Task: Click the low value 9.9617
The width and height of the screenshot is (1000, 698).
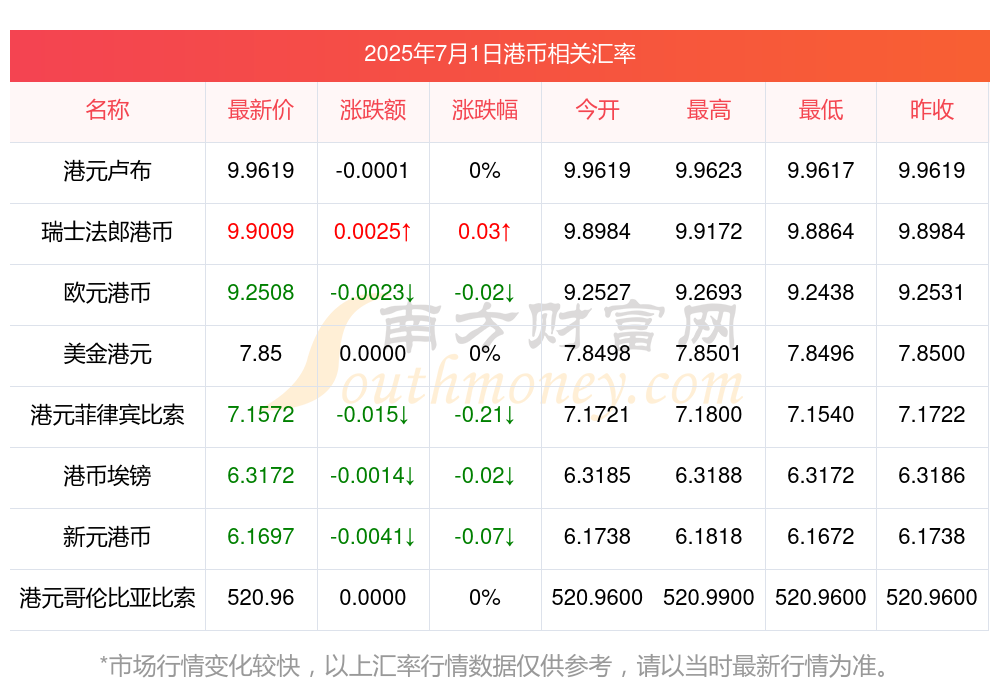Action: pyautogui.click(x=821, y=170)
